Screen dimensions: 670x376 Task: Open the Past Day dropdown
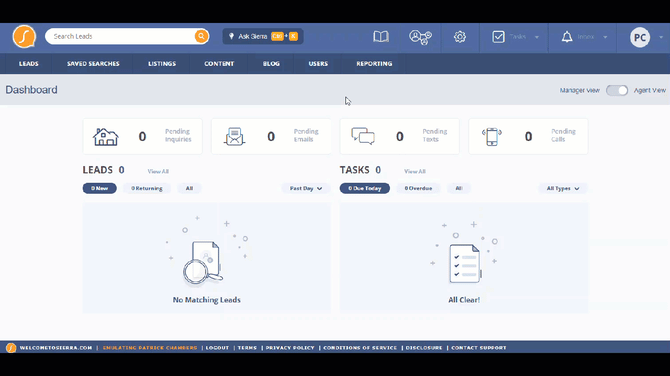point(306,188)
